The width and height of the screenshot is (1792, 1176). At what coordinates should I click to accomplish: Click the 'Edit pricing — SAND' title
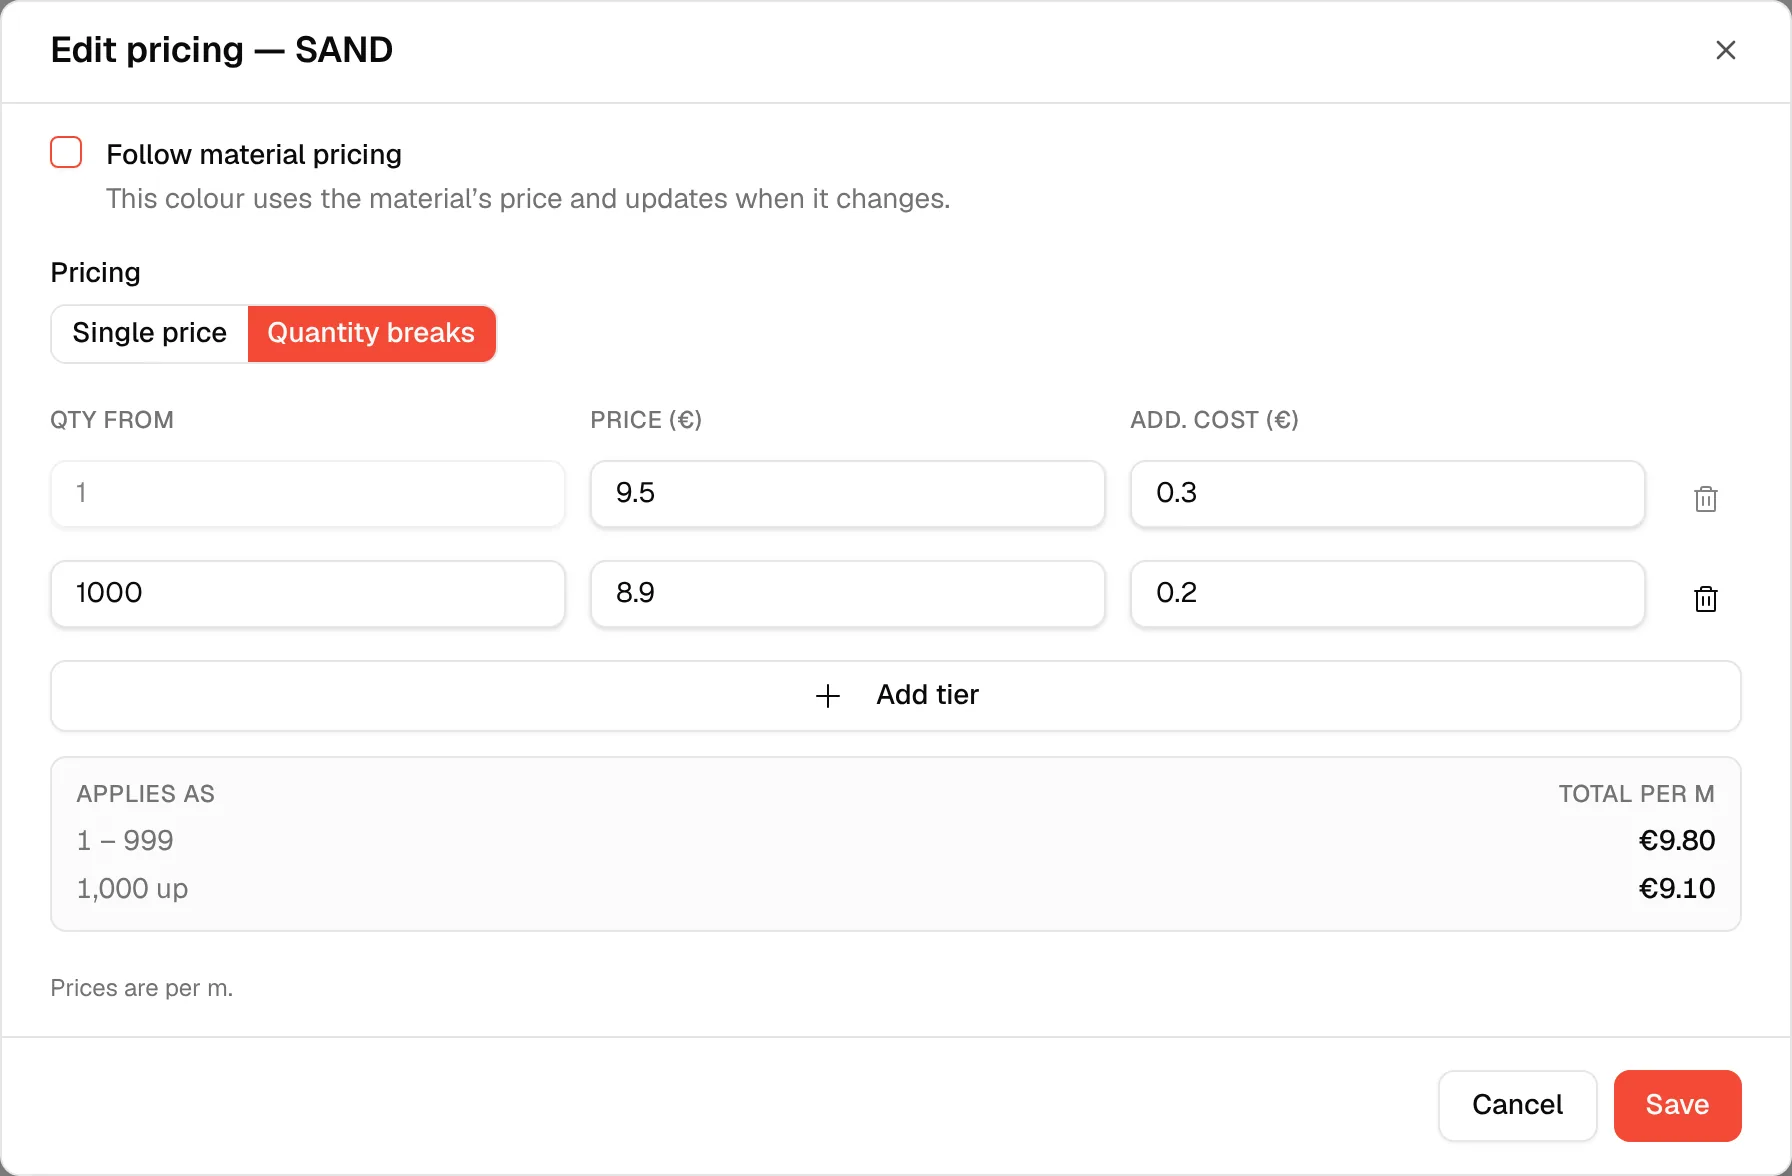tap(222, 50)
